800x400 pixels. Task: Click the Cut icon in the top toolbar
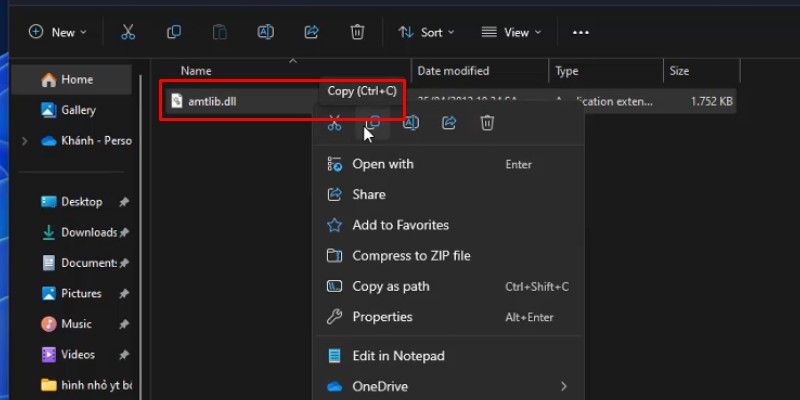pos(128,32)
